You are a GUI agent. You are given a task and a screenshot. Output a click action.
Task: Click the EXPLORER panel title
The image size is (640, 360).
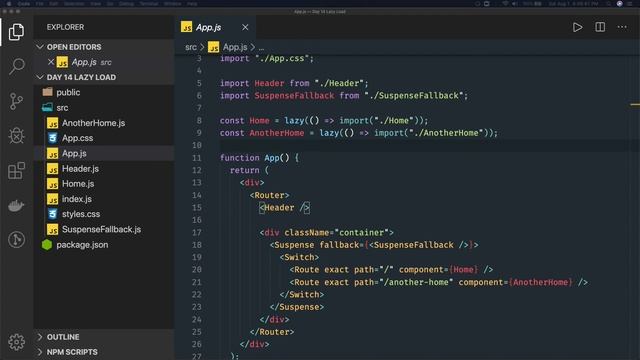click(65, 27)
